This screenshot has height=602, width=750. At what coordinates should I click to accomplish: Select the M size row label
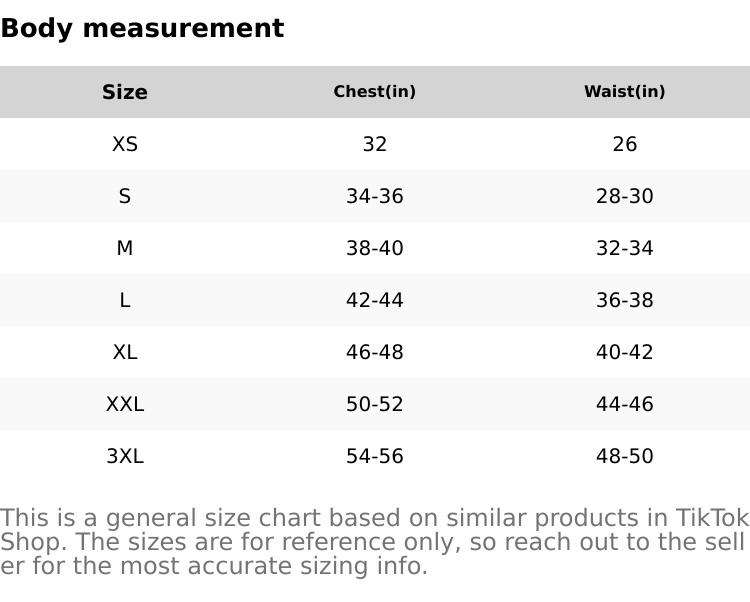point(125,248)
